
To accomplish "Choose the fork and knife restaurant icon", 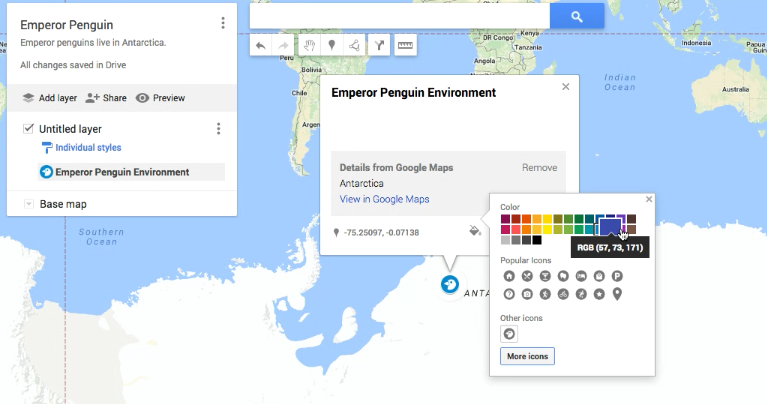I will click(x=527, y=276).
